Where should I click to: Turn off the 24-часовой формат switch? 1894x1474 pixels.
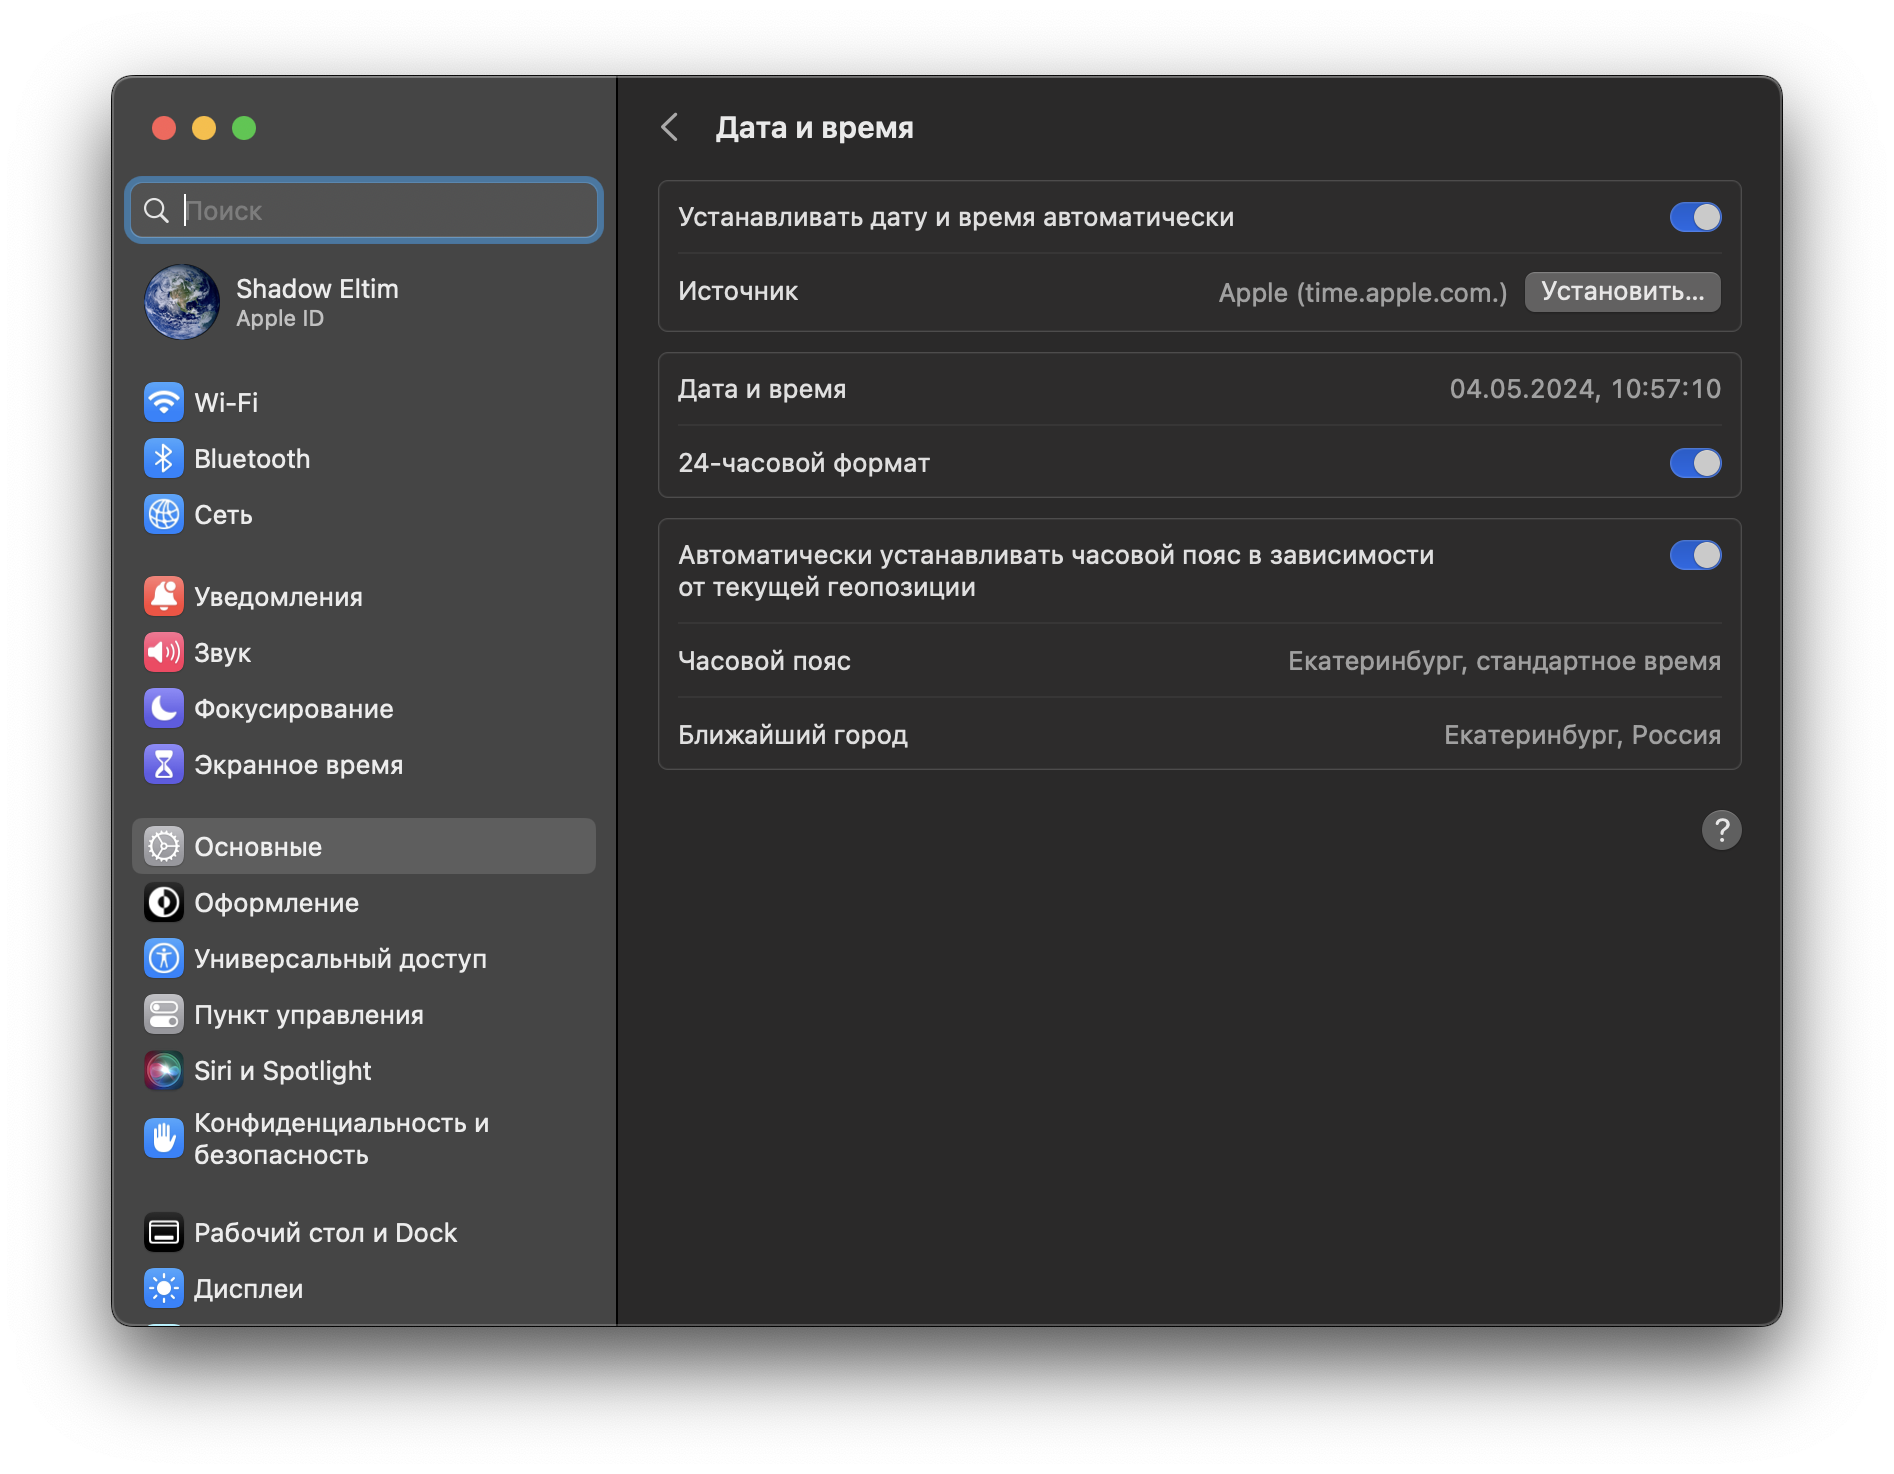1695,463
